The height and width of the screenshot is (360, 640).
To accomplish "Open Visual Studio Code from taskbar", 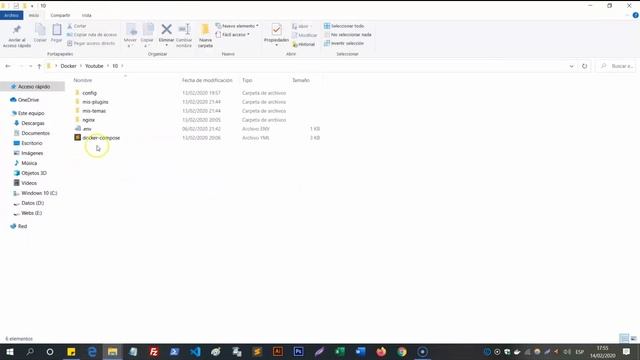I will tap(195, 352).
